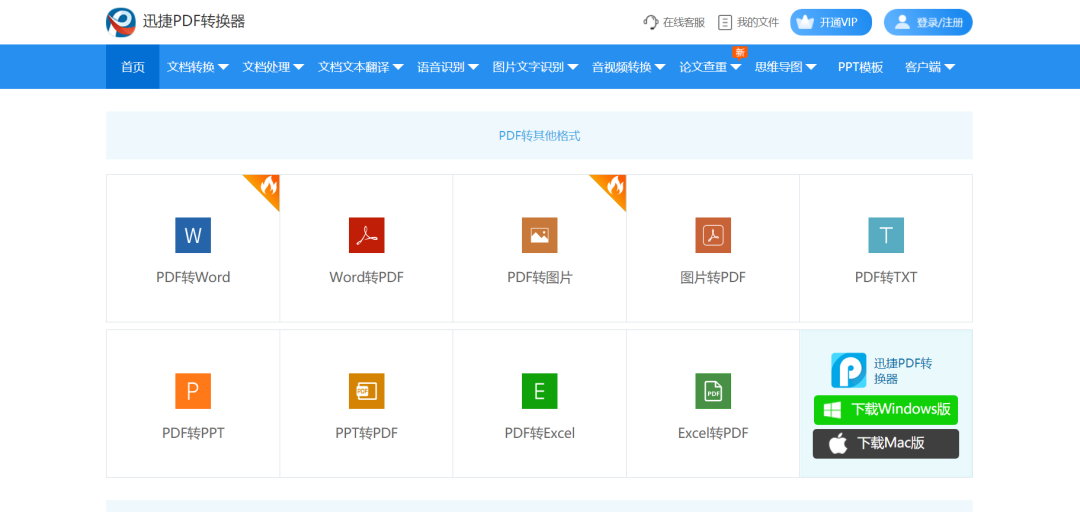Click the 下载Windows版 button

(886, 410)
